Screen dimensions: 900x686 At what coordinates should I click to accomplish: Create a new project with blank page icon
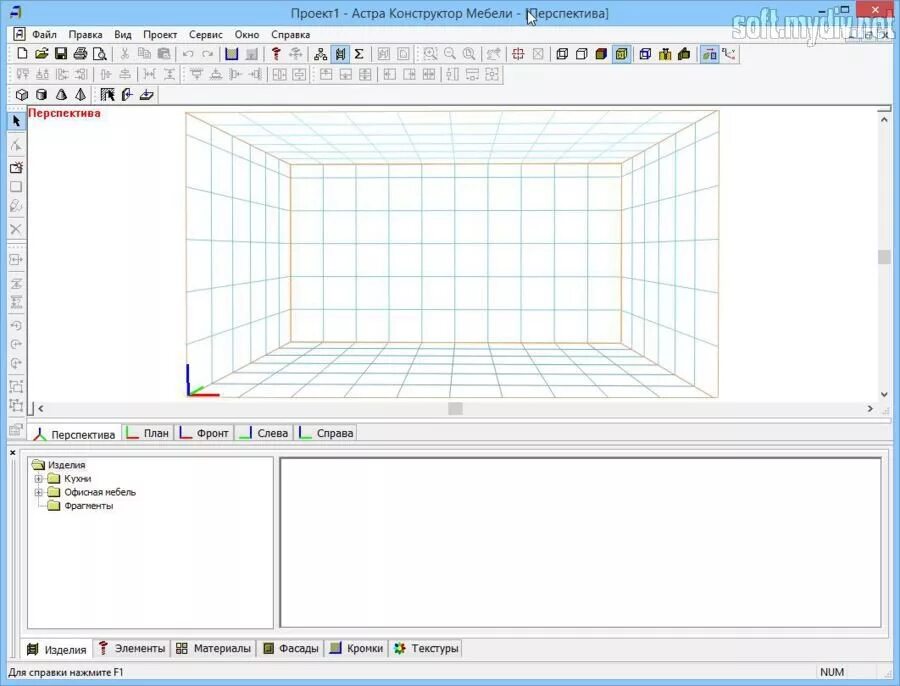point(22,54)
